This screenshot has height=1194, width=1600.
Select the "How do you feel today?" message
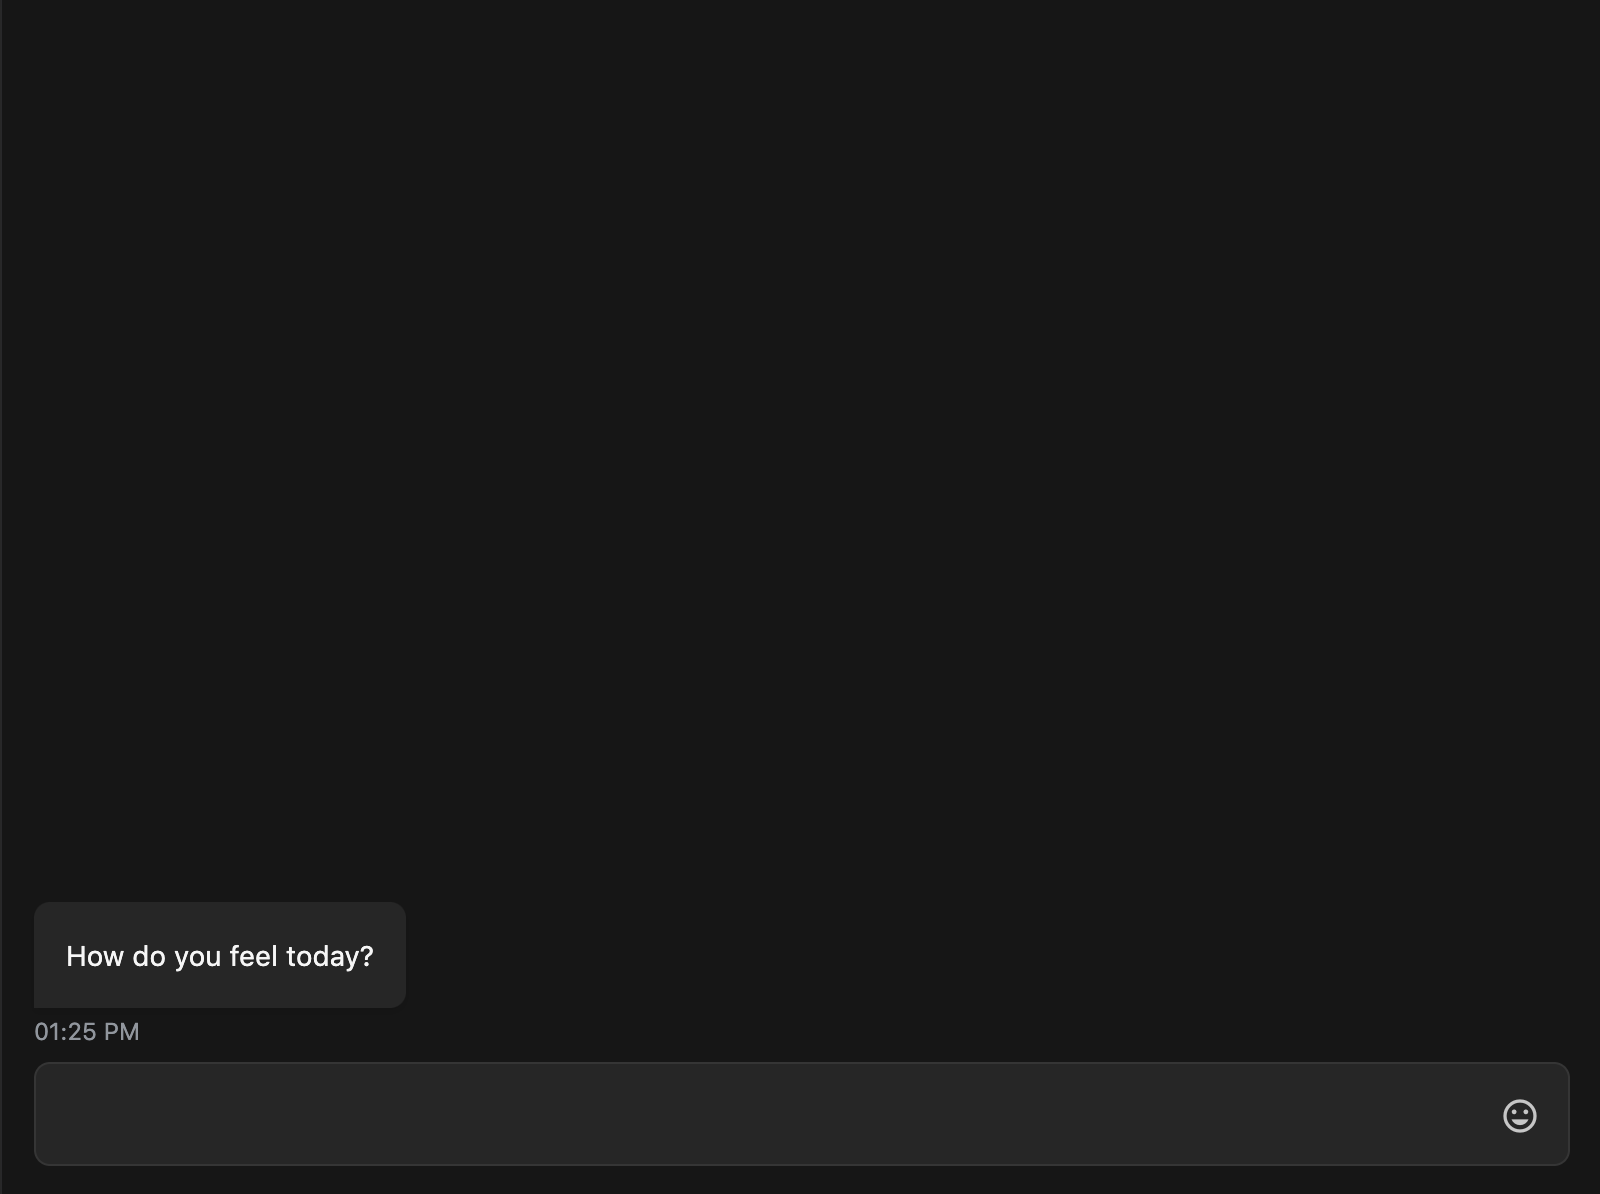coord(220,955)
